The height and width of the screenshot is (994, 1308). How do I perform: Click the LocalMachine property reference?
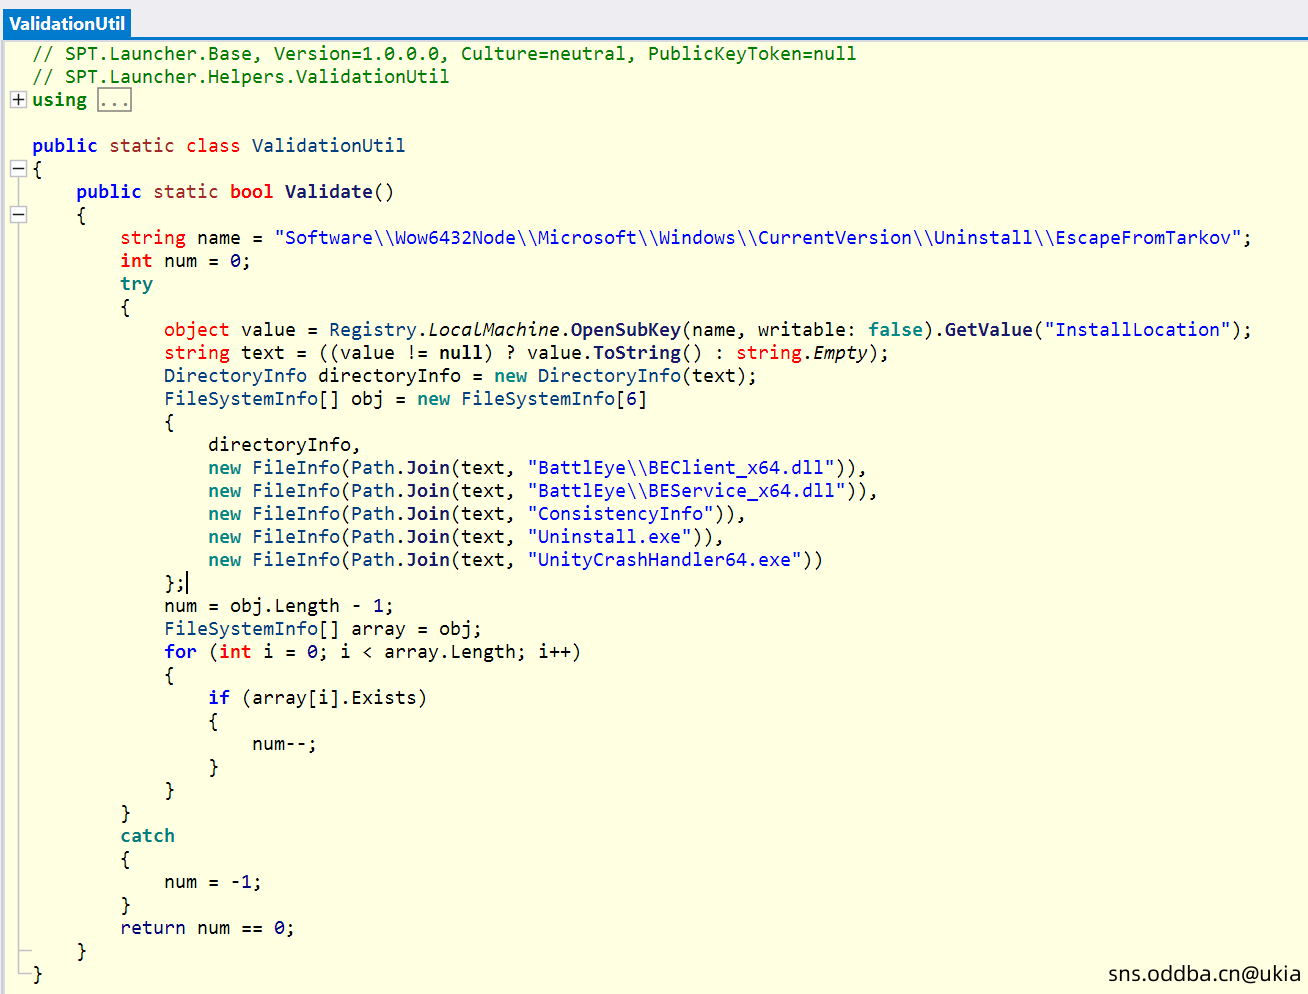click(x=493, y=330)
